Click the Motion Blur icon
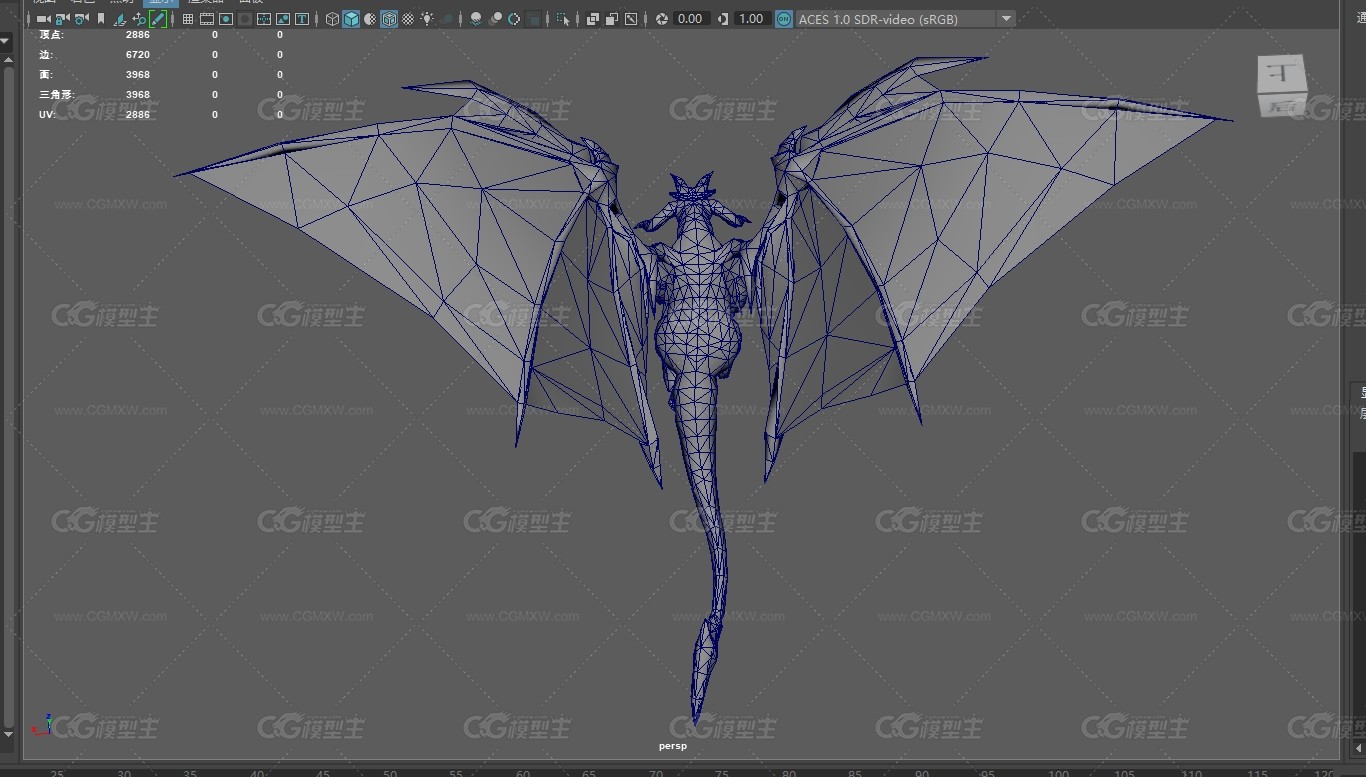This screenshot has height=777, width=1366. tap(495, 19)
